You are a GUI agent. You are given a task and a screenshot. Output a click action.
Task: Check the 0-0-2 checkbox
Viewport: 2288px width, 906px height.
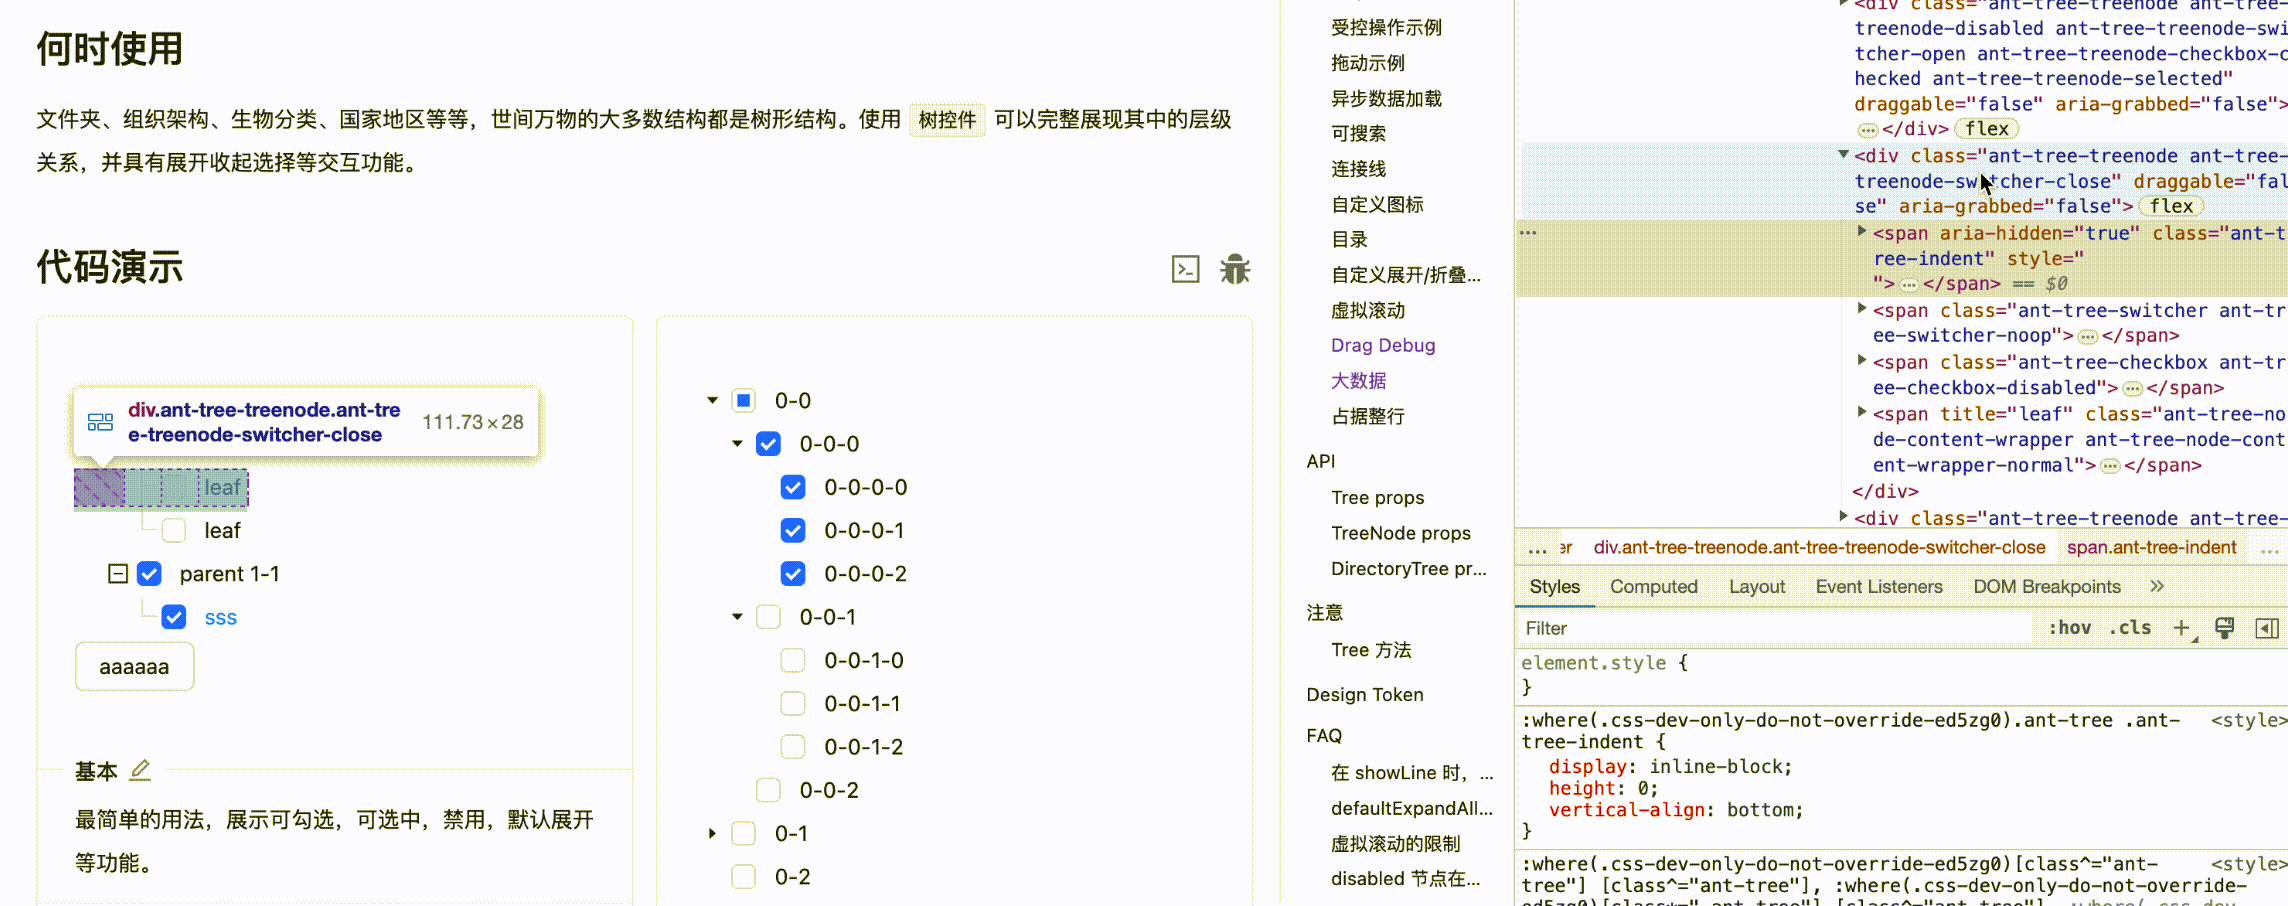coord(768,790)
